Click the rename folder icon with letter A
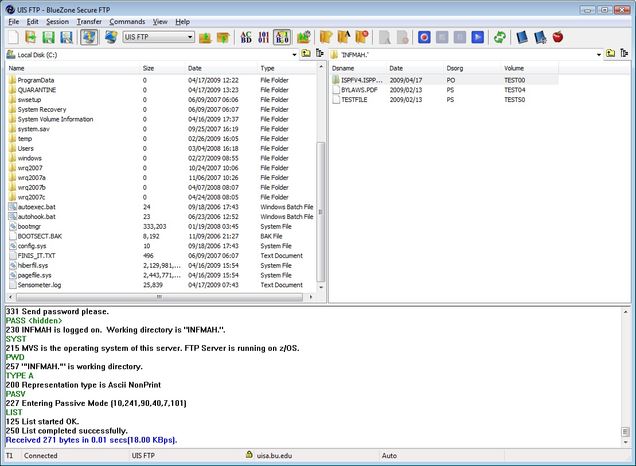This screenshot has width=636, height=466. pyautogui.click(x=344, y=37)
